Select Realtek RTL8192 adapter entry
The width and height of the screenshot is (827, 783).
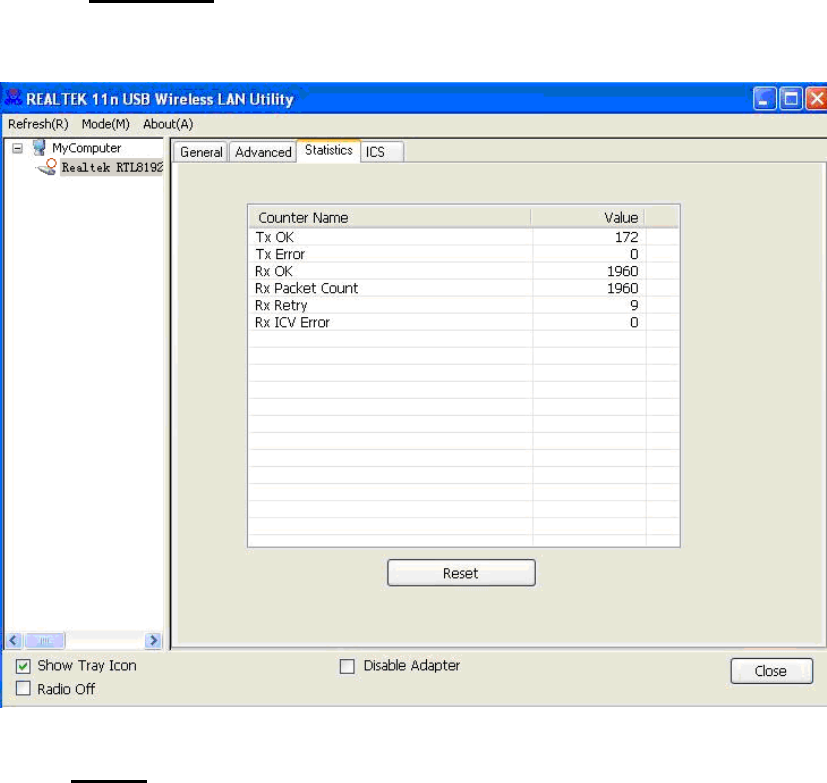click(x=111, y=168)
